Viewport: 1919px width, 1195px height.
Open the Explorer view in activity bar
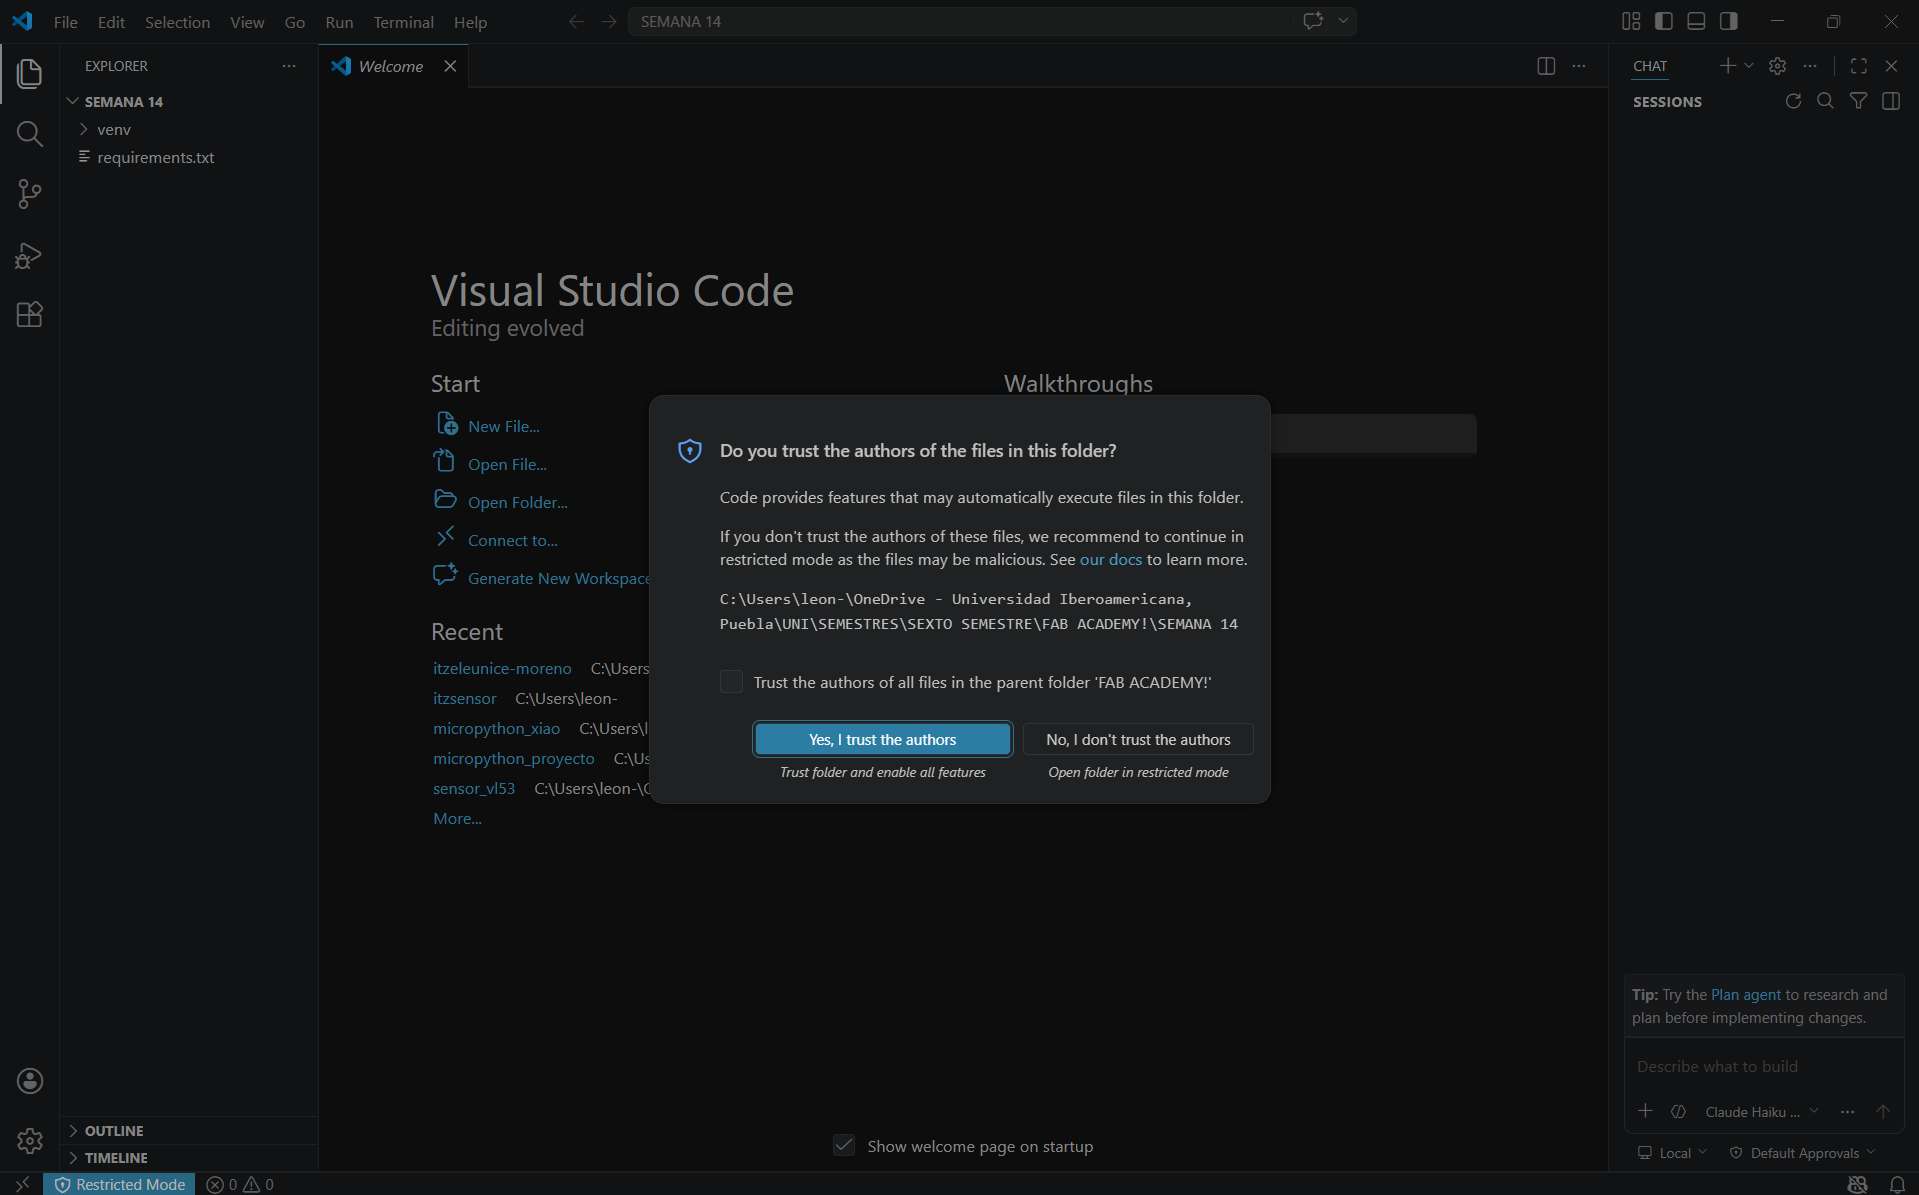29,73
